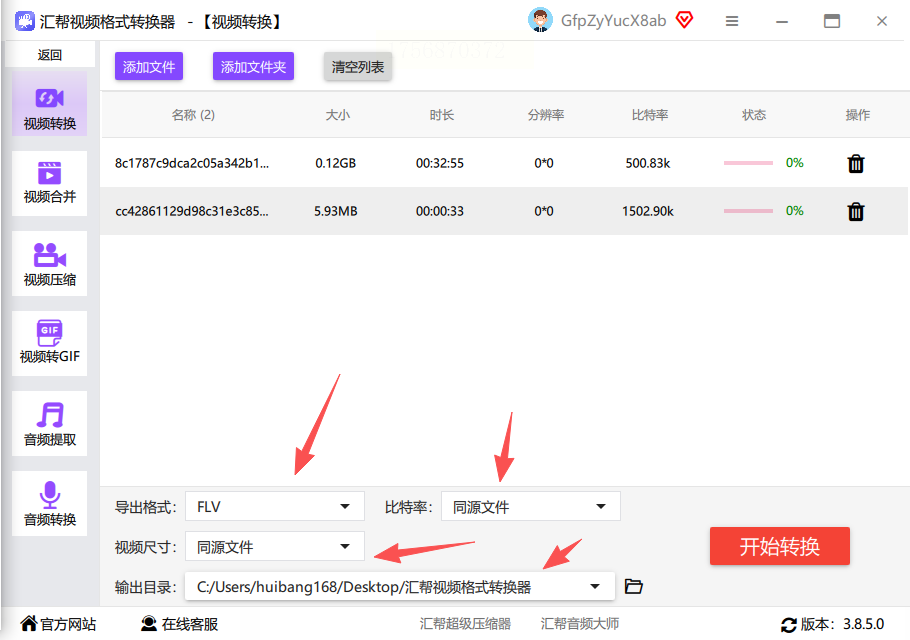Open the 导出格式 FLV format dropdown
Image resolution: width=910 pixels, height=640 pixels.
coord(275,507)
